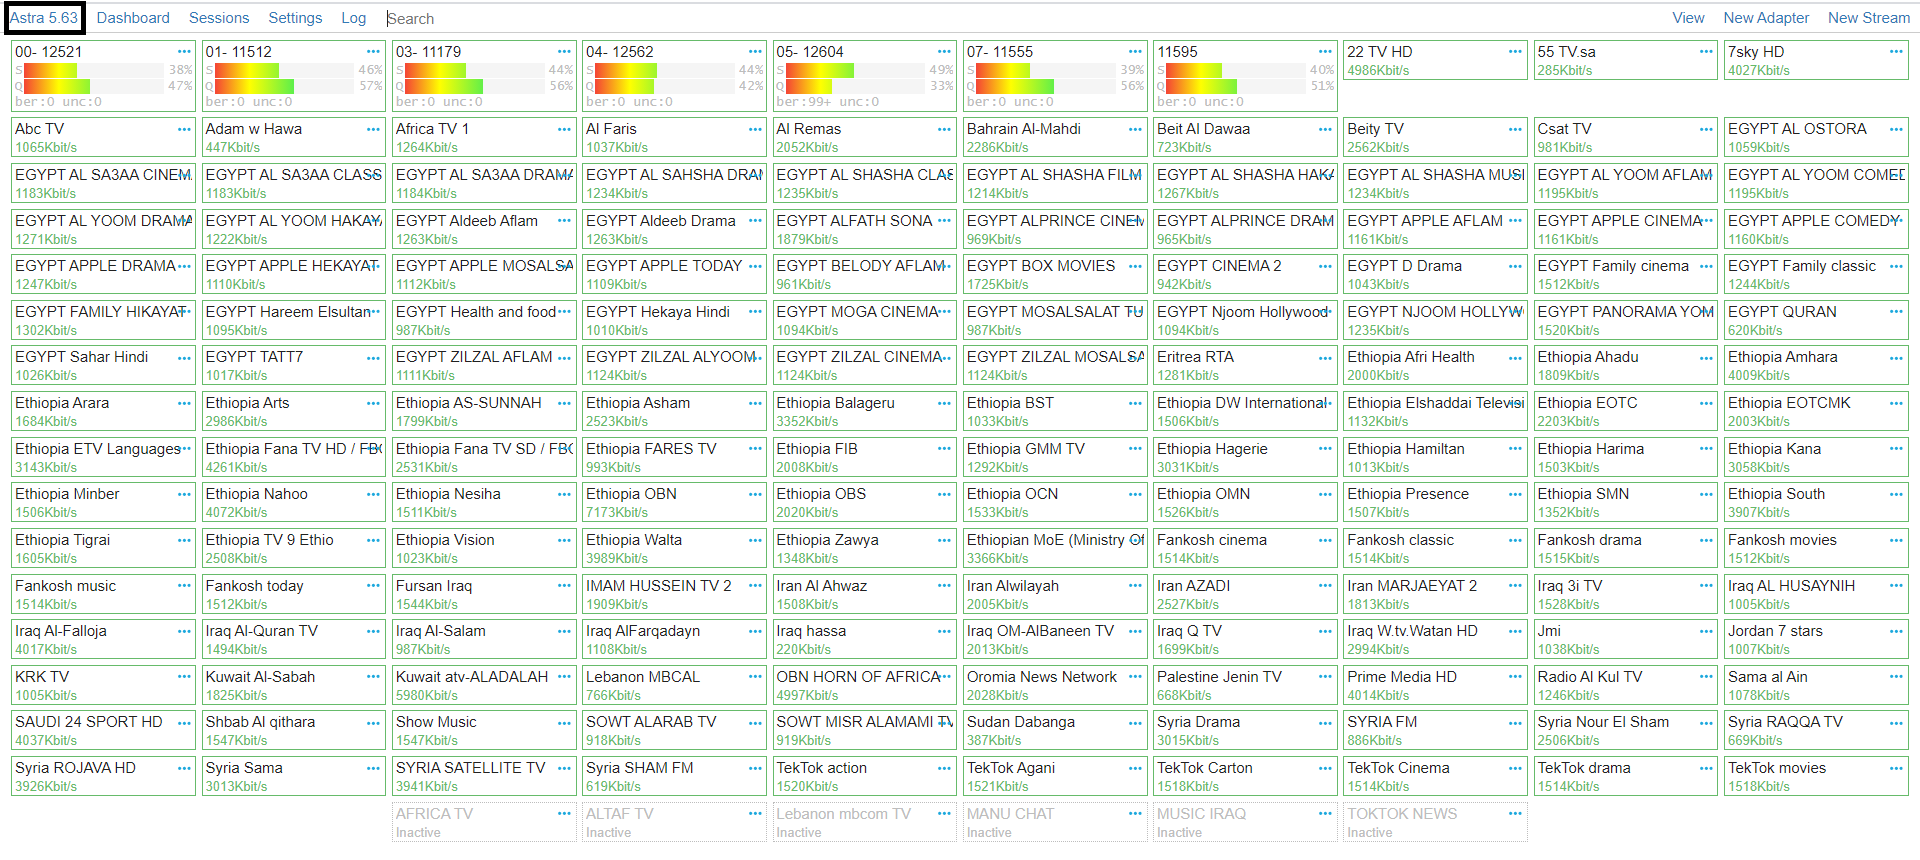Open the three-dot menu on 55 TV.sa

(1706, 51)
